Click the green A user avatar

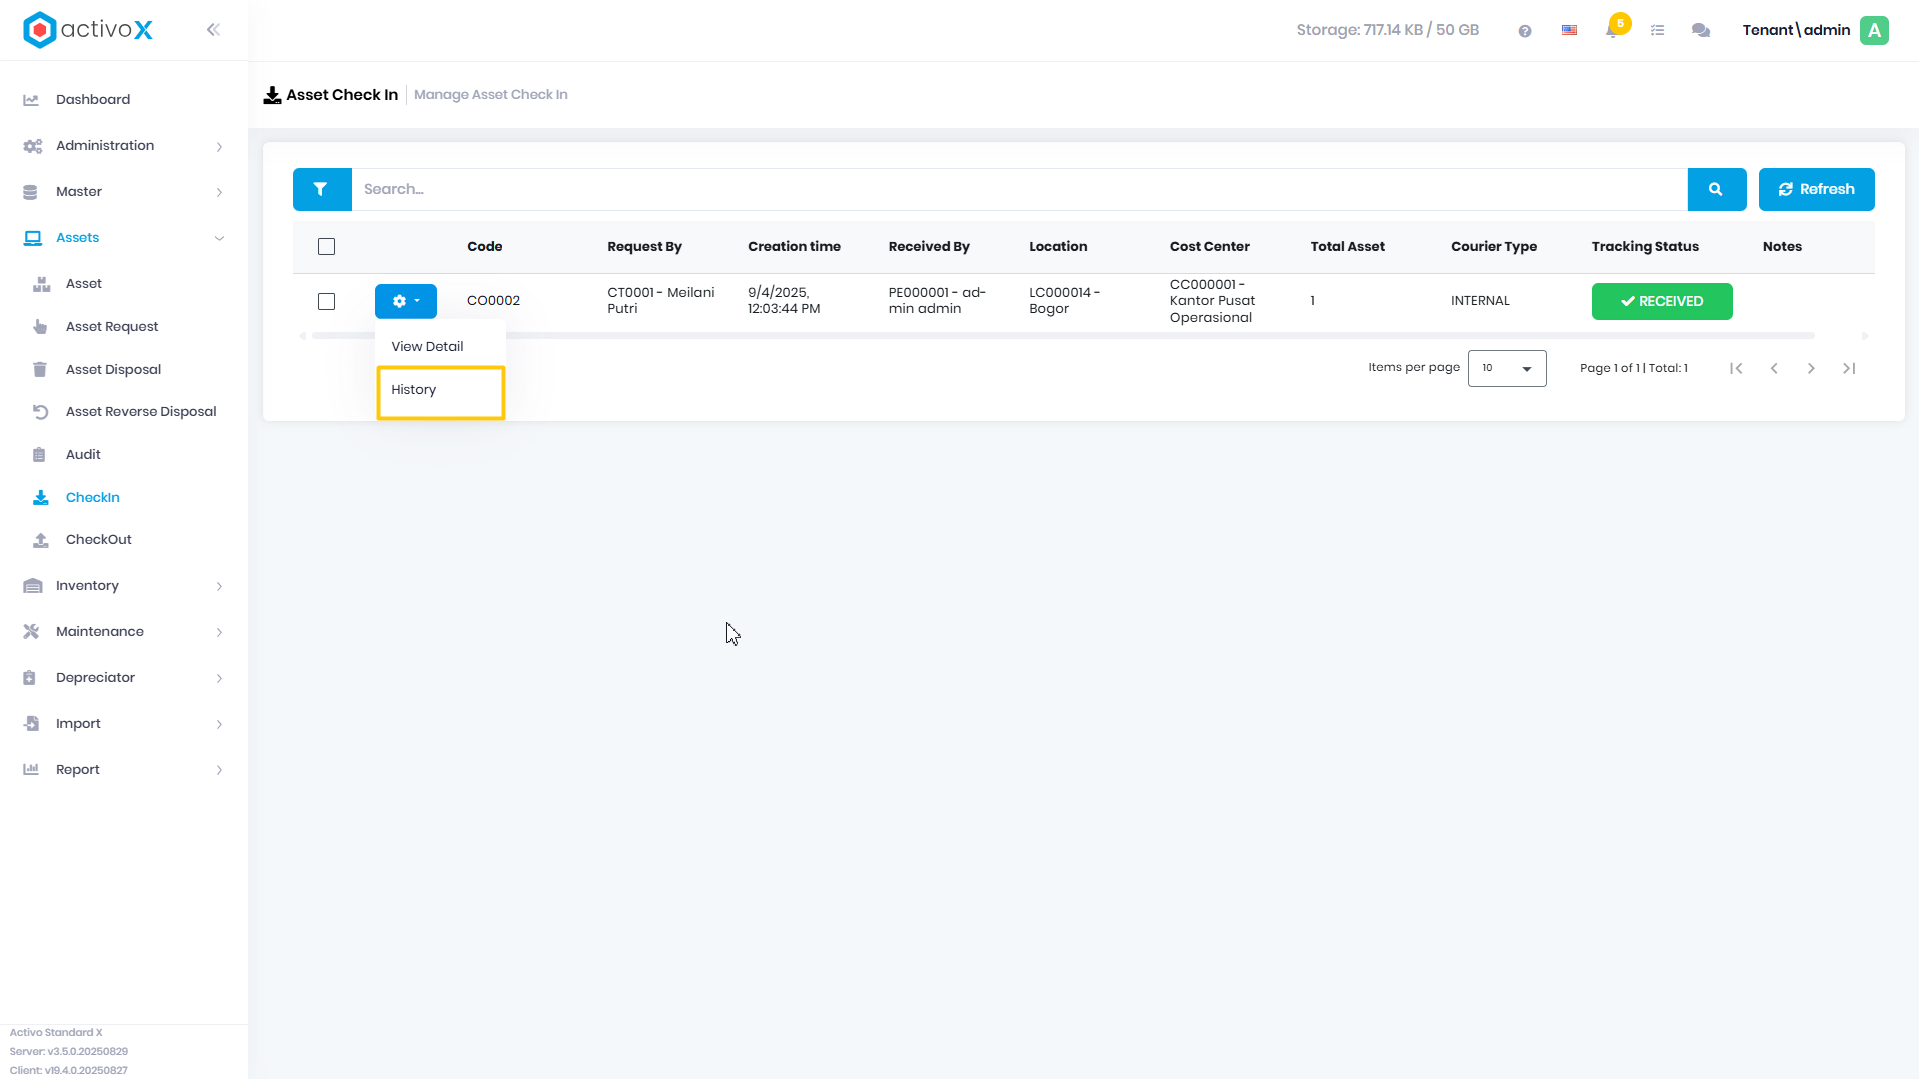1874,30
